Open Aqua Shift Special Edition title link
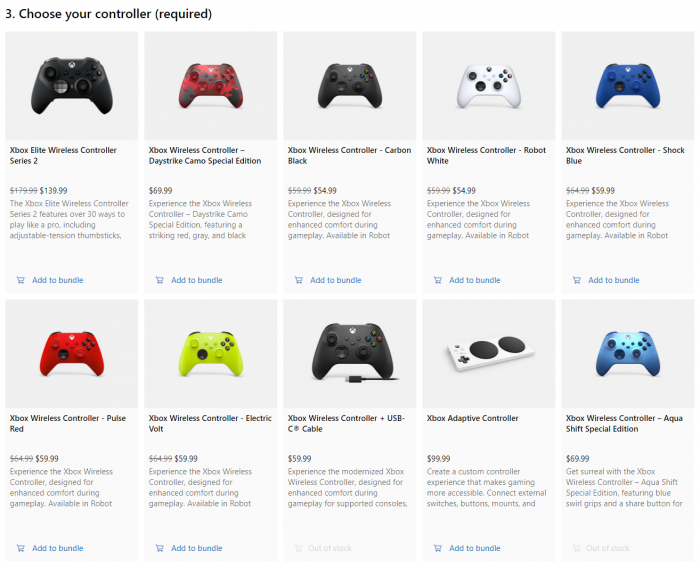 click(x=624, y=423)
